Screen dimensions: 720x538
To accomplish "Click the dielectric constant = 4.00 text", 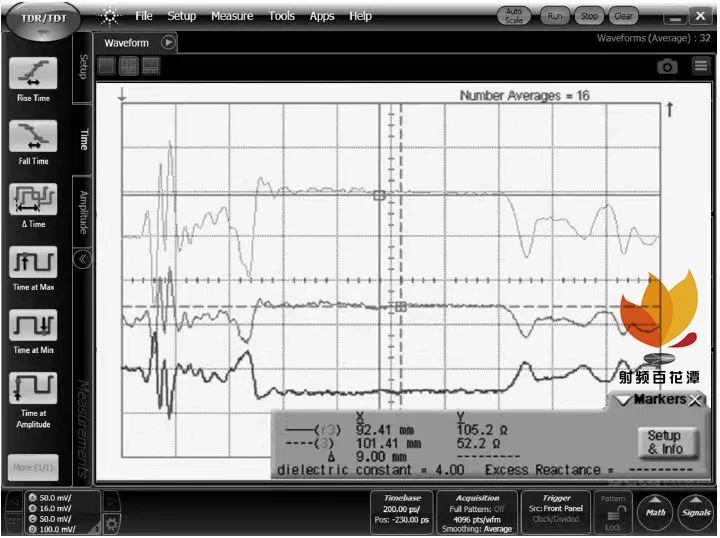I will [x=371, y=471].
